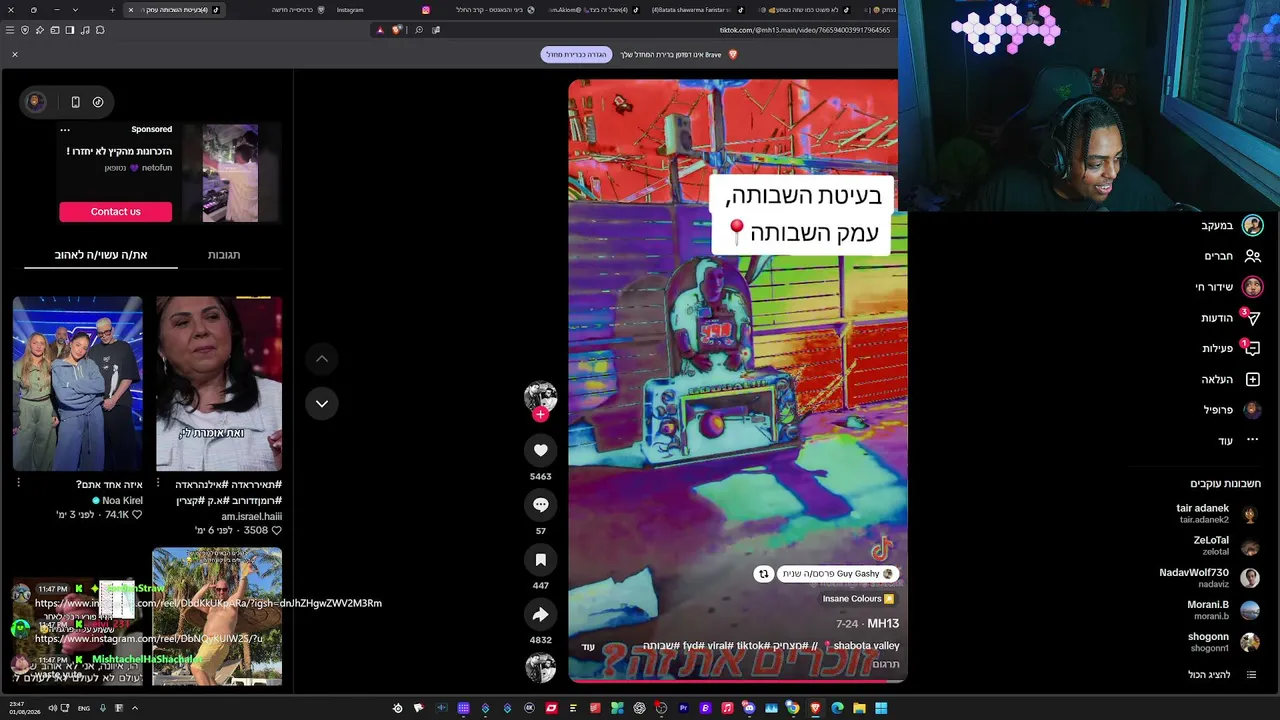
Task: Open the volume icon in system tray
Action: (x=52, y=708)
